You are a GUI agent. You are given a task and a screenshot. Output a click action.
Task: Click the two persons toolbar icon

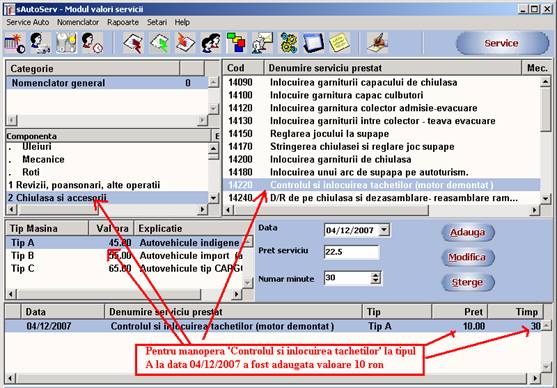[211, 43]
